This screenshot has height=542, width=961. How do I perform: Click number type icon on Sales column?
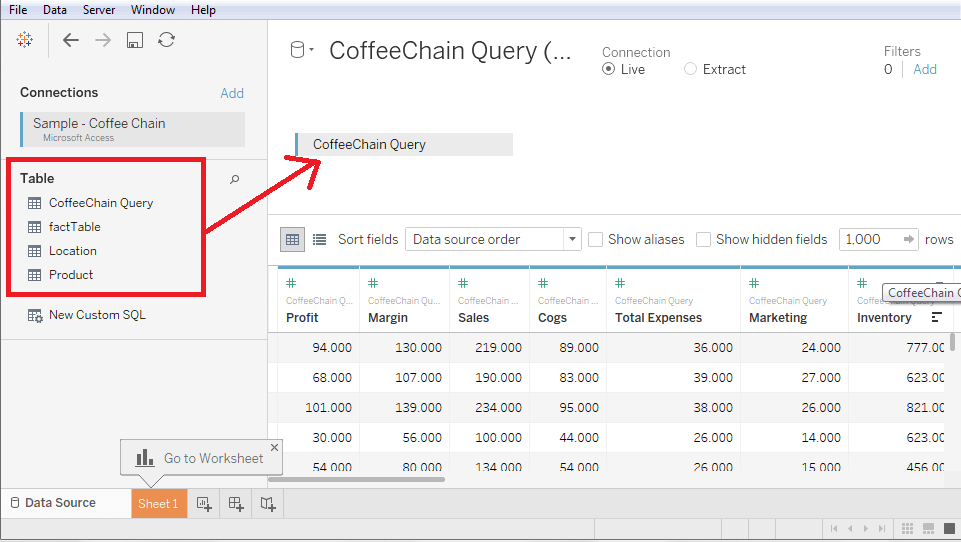(x=463, y=283)
